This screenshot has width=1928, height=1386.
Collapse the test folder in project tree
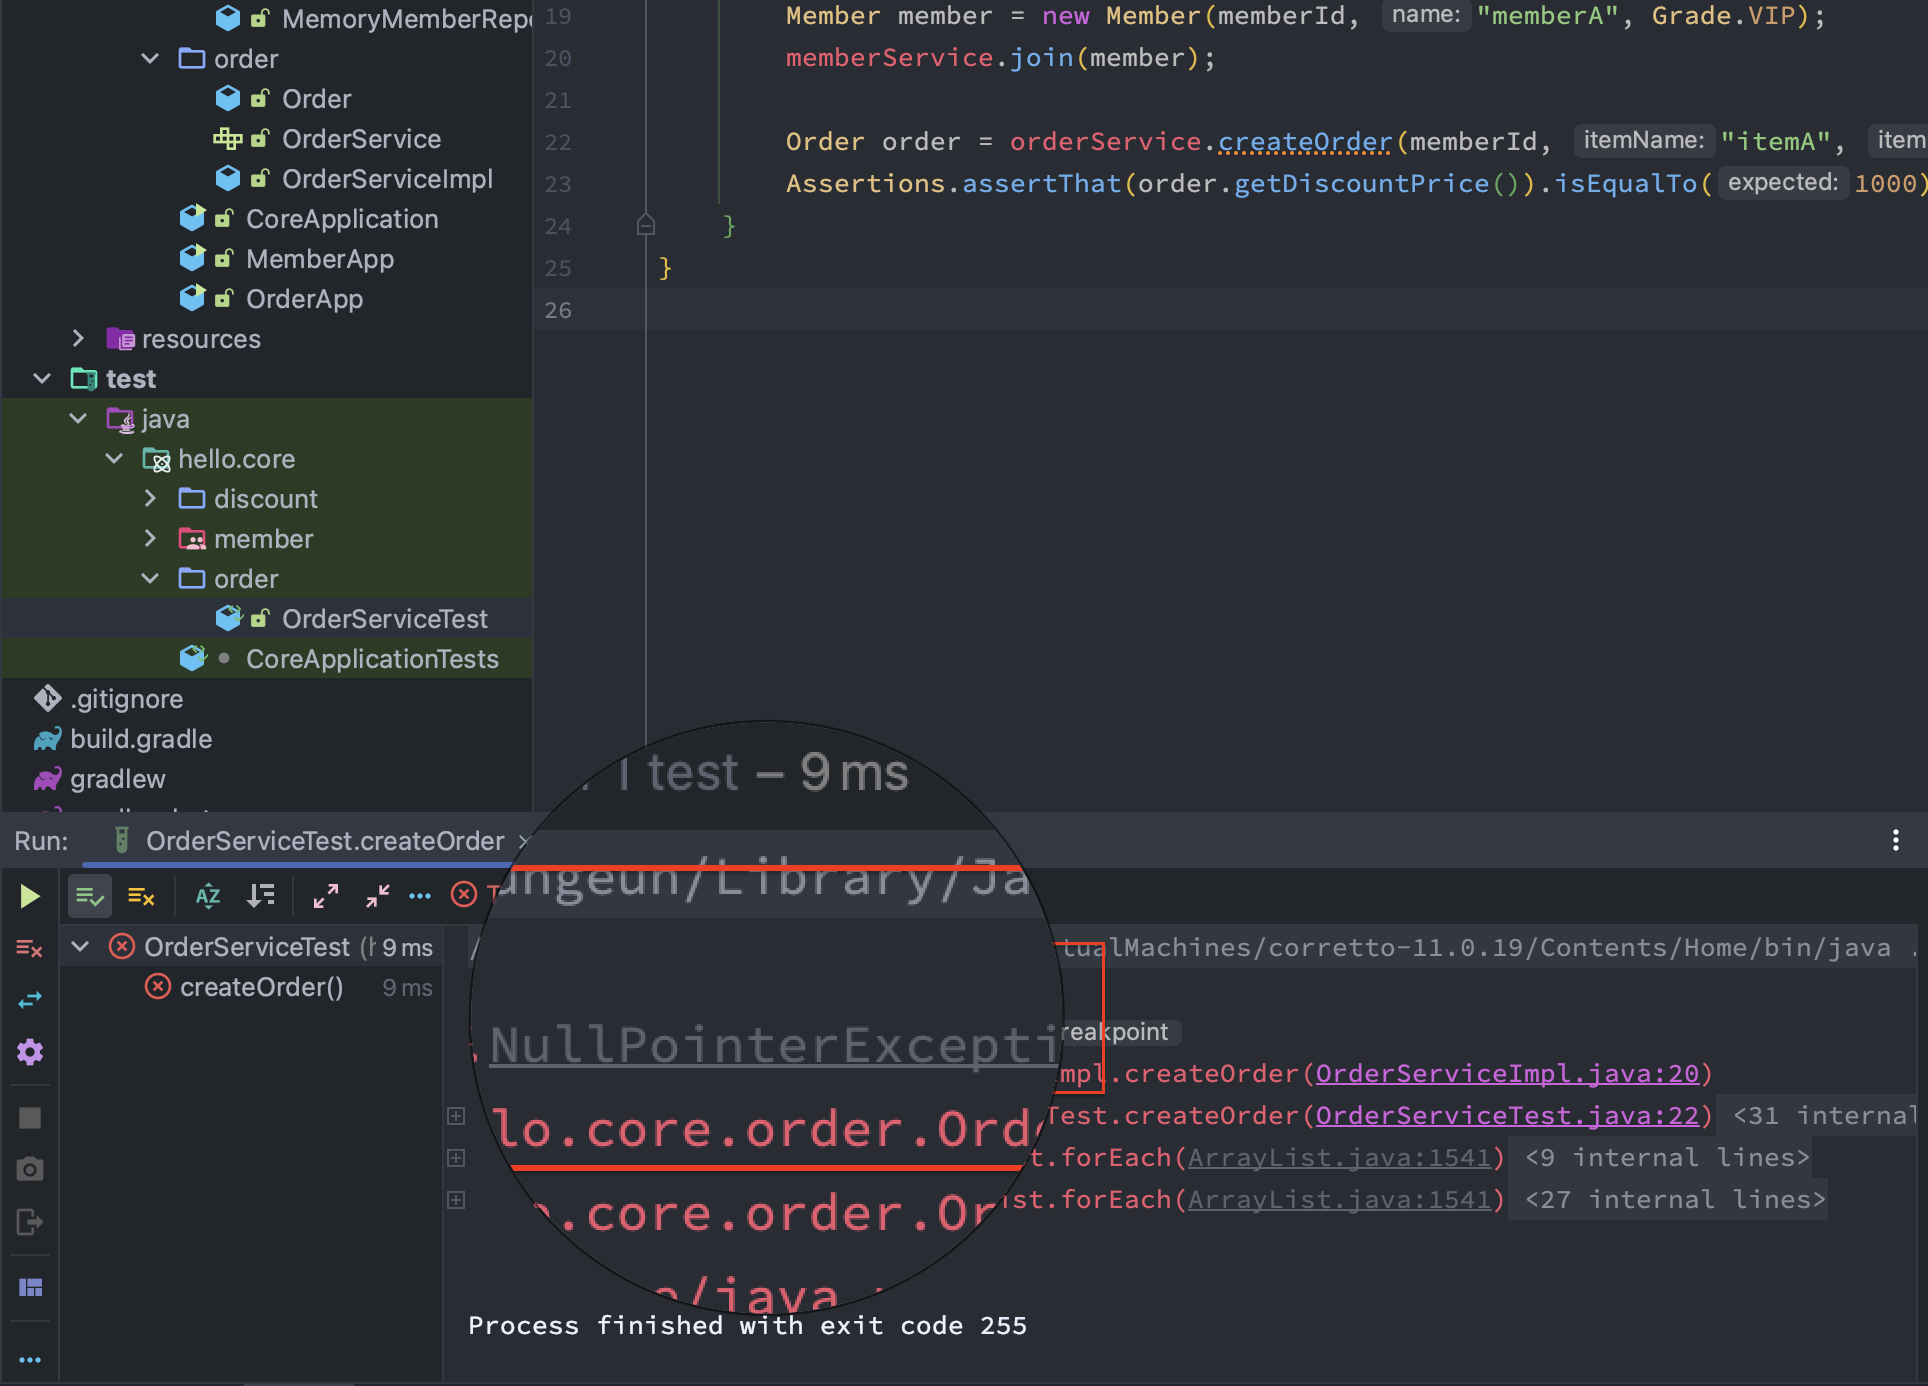[42, 379]
